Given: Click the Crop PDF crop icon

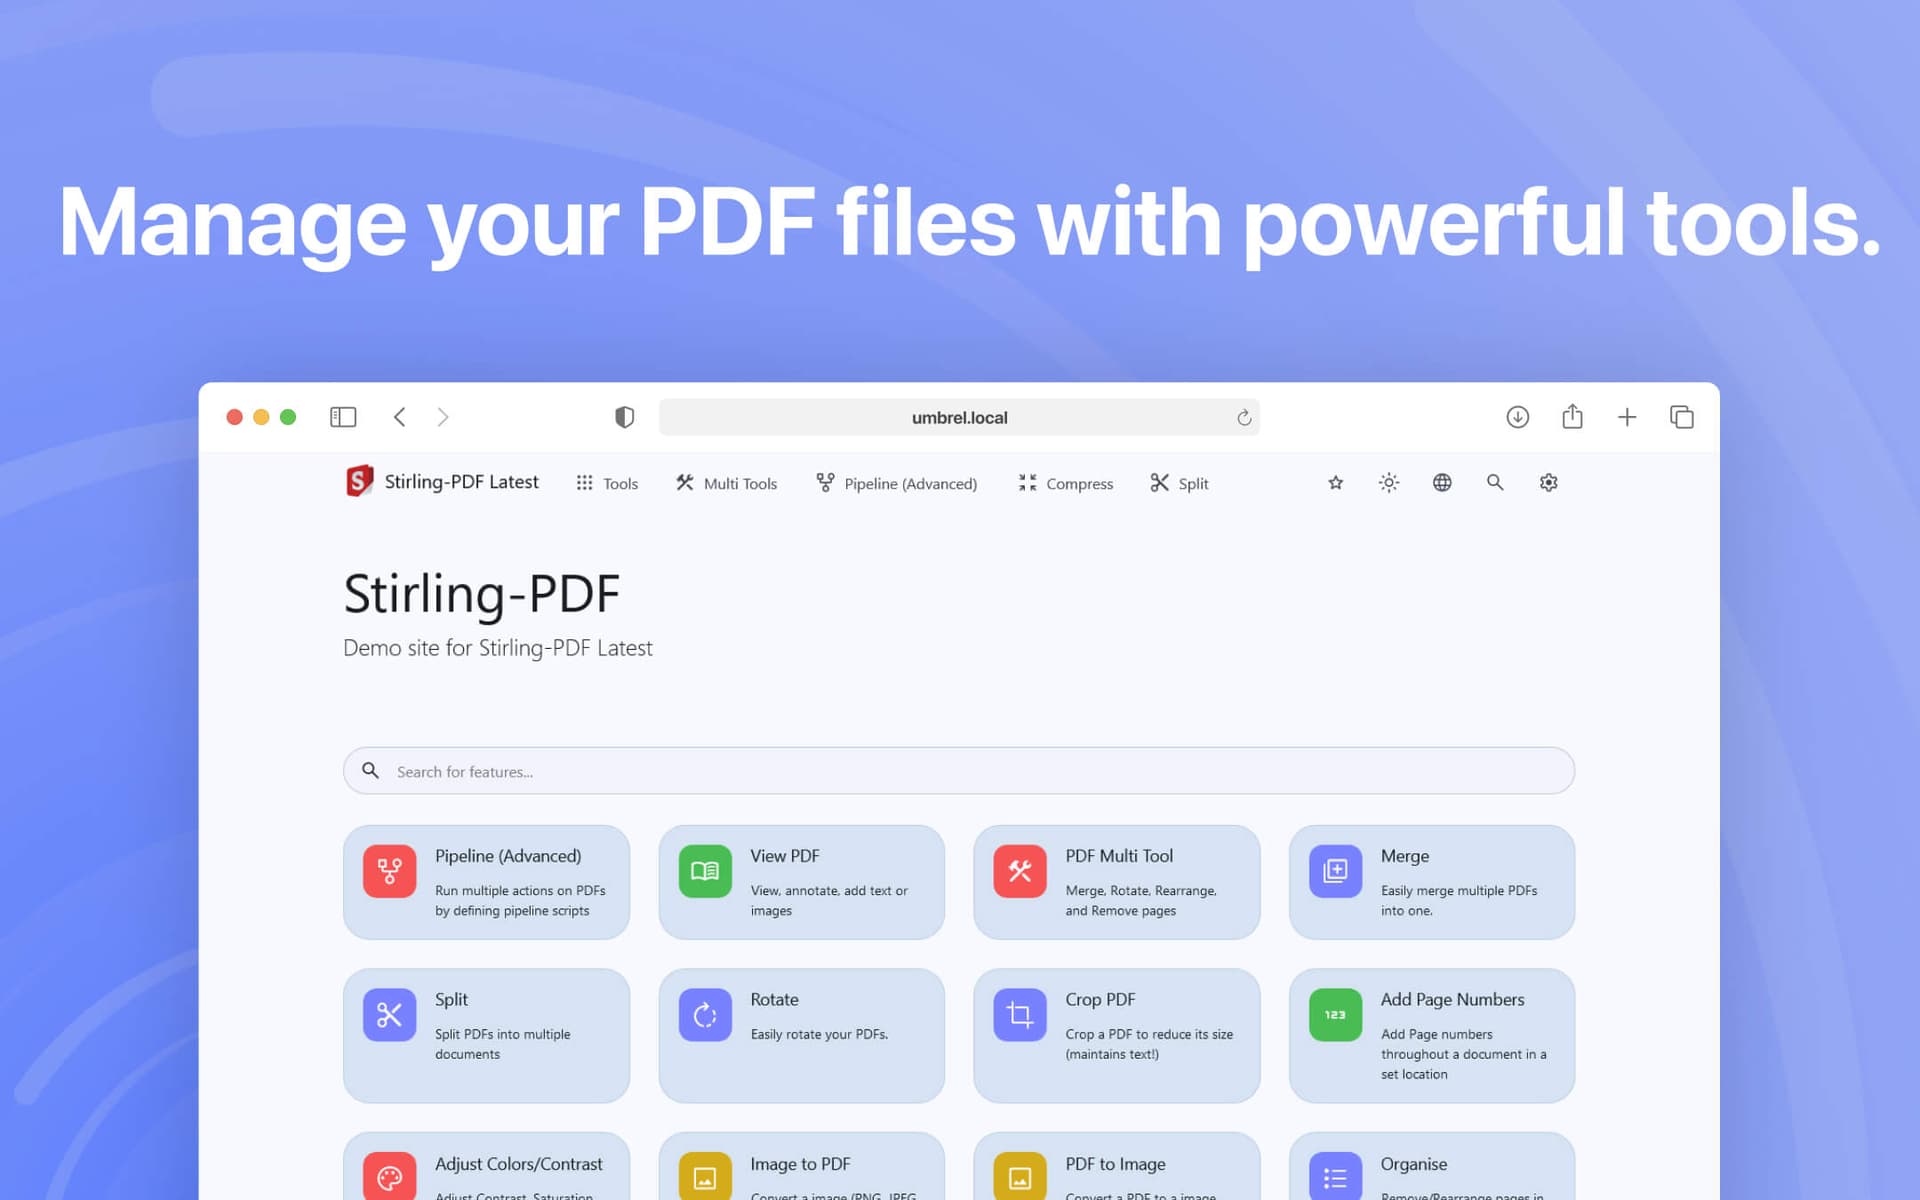Looking at the screenshot, I should click(1019, 1014).
